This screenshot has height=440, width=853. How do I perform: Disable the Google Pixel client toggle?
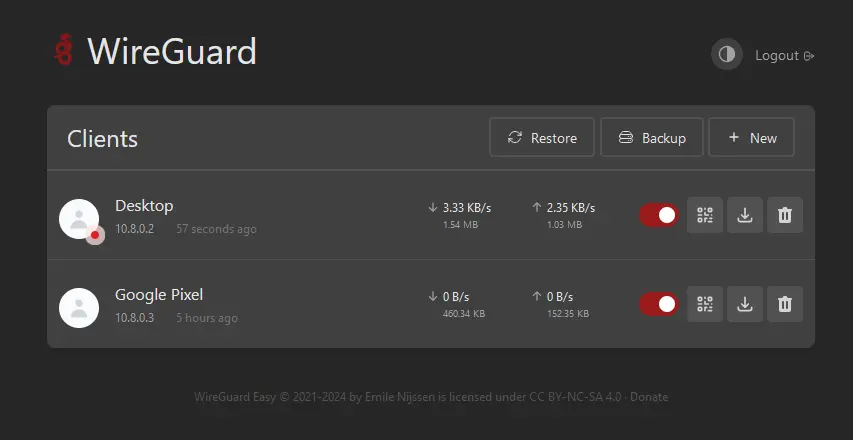tap(659, 304)
